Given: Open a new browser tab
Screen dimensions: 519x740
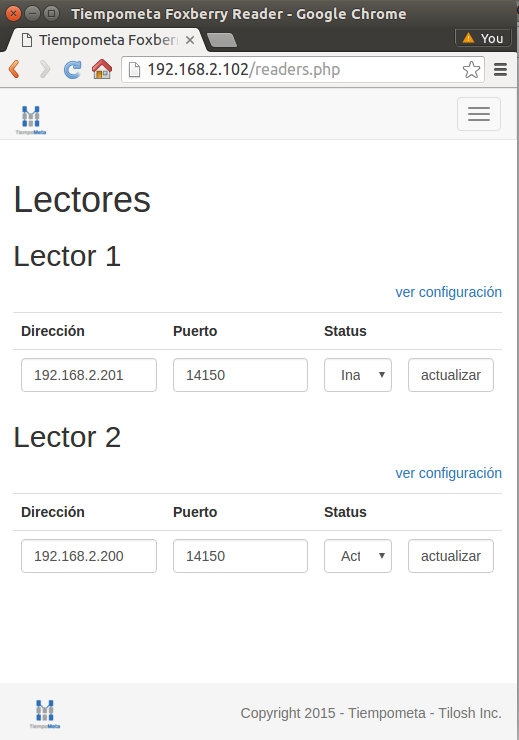Looking at the screenshot, I should [x=222, y=41].
